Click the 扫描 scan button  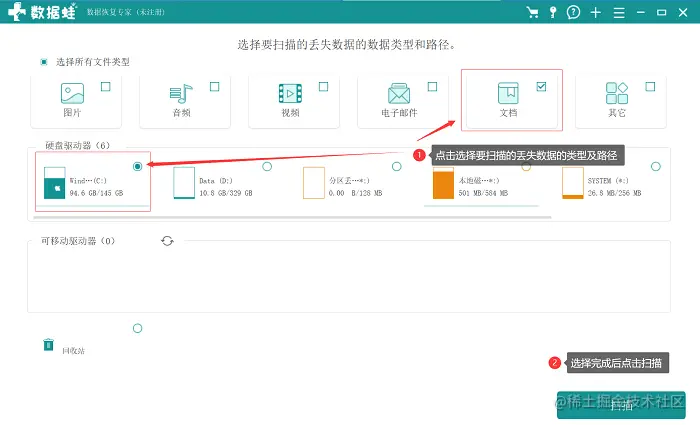621,405
